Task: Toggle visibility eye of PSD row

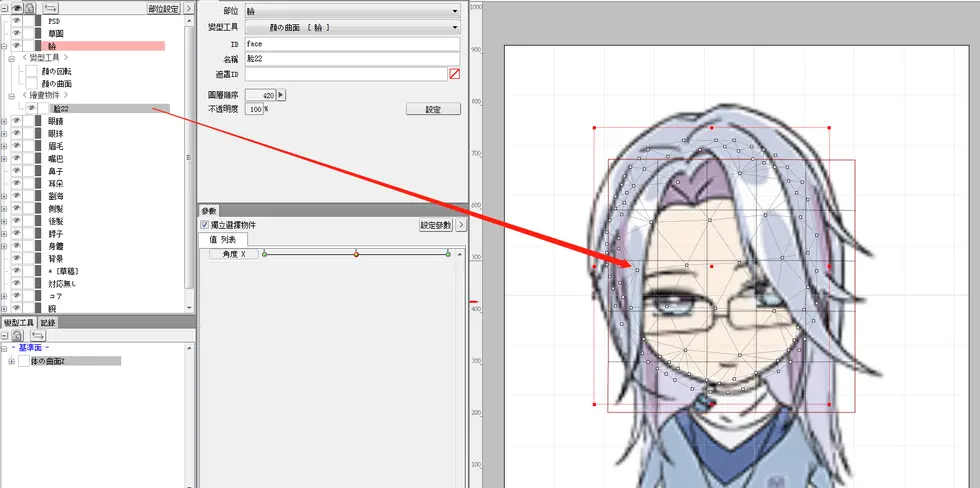Action: pos(16,21)
